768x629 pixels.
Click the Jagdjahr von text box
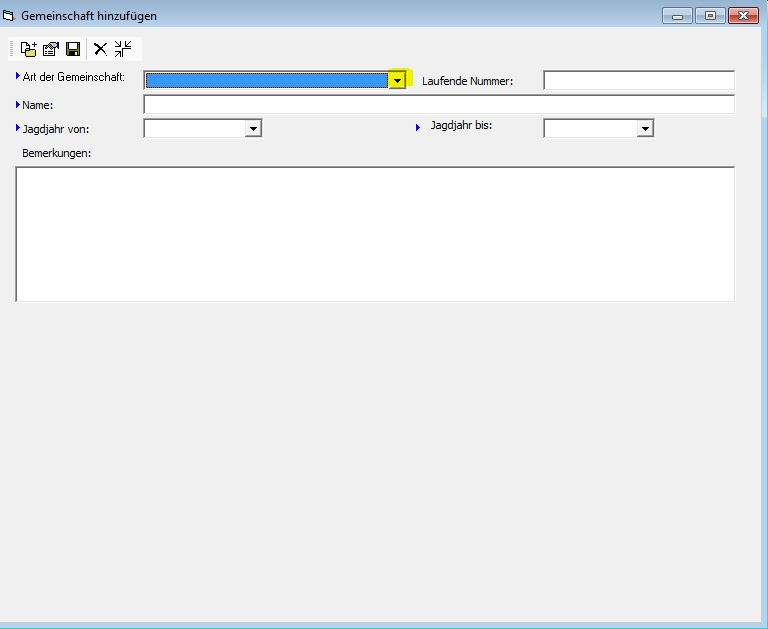pos(195,129)
